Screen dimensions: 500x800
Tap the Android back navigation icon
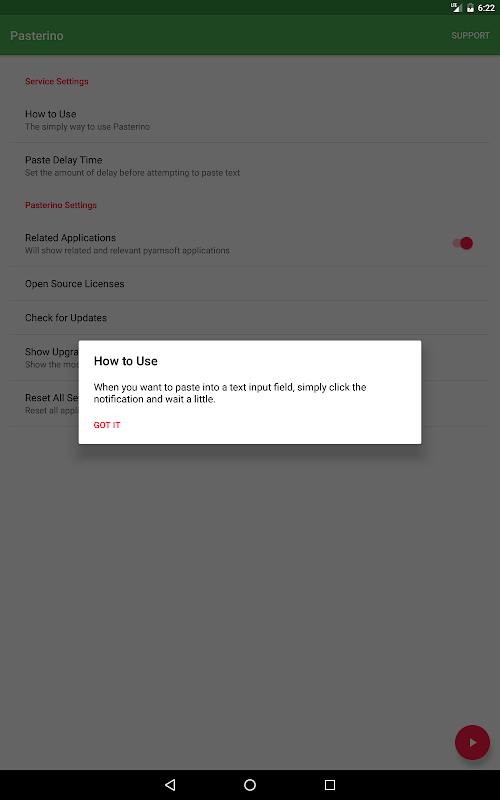click(x=170, y=785)
